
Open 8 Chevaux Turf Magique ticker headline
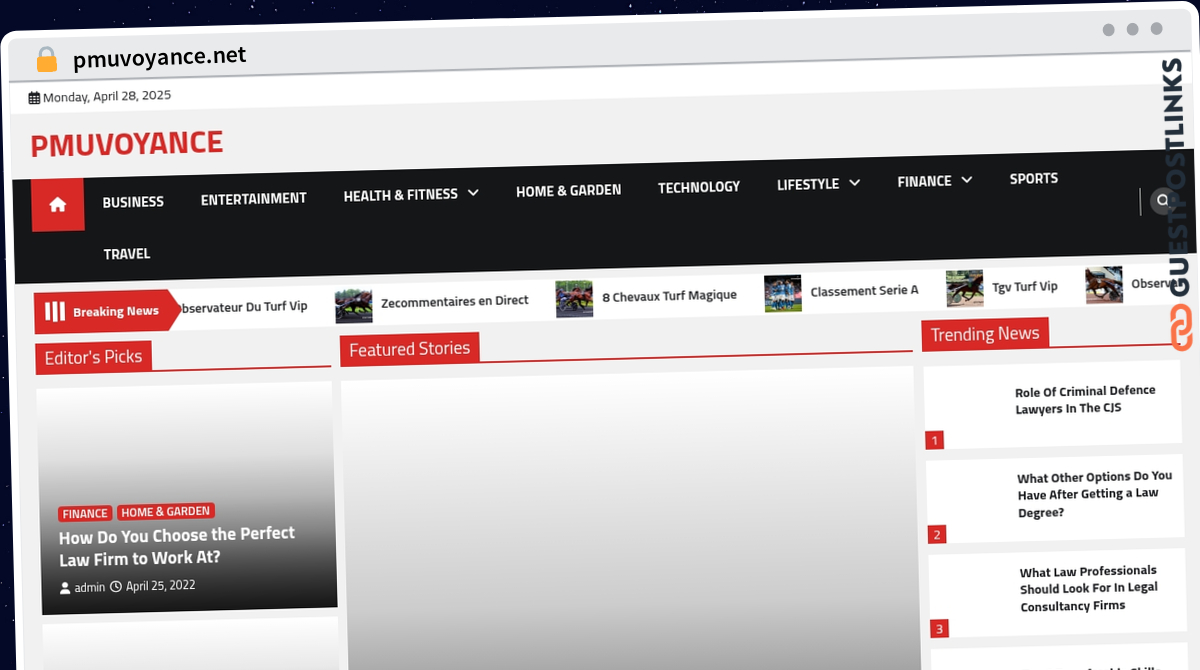pos(669,296)
